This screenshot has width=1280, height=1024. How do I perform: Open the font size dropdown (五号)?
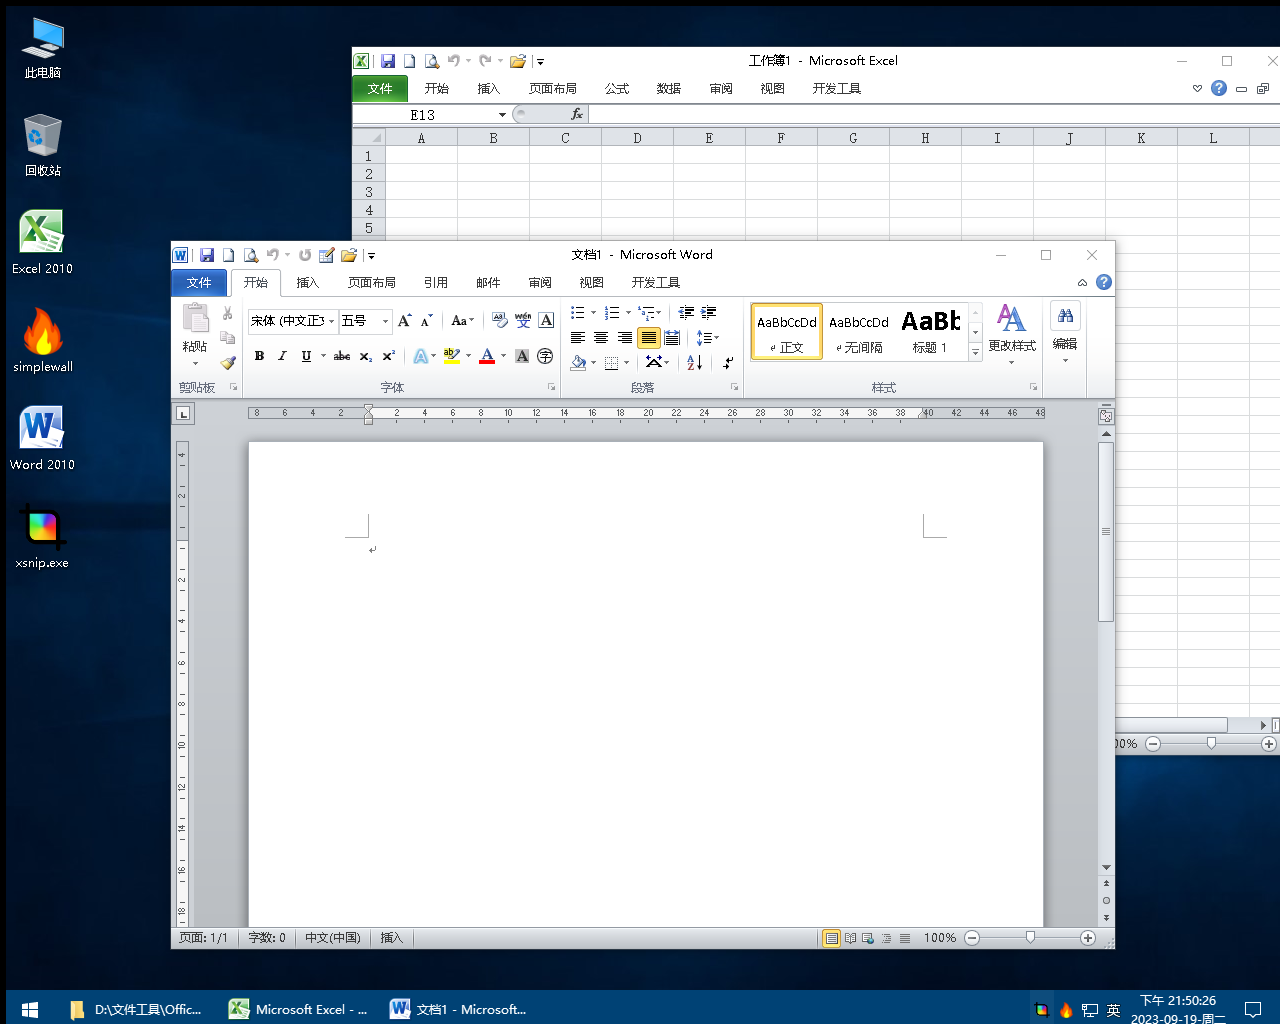click(x=385, y=321)
